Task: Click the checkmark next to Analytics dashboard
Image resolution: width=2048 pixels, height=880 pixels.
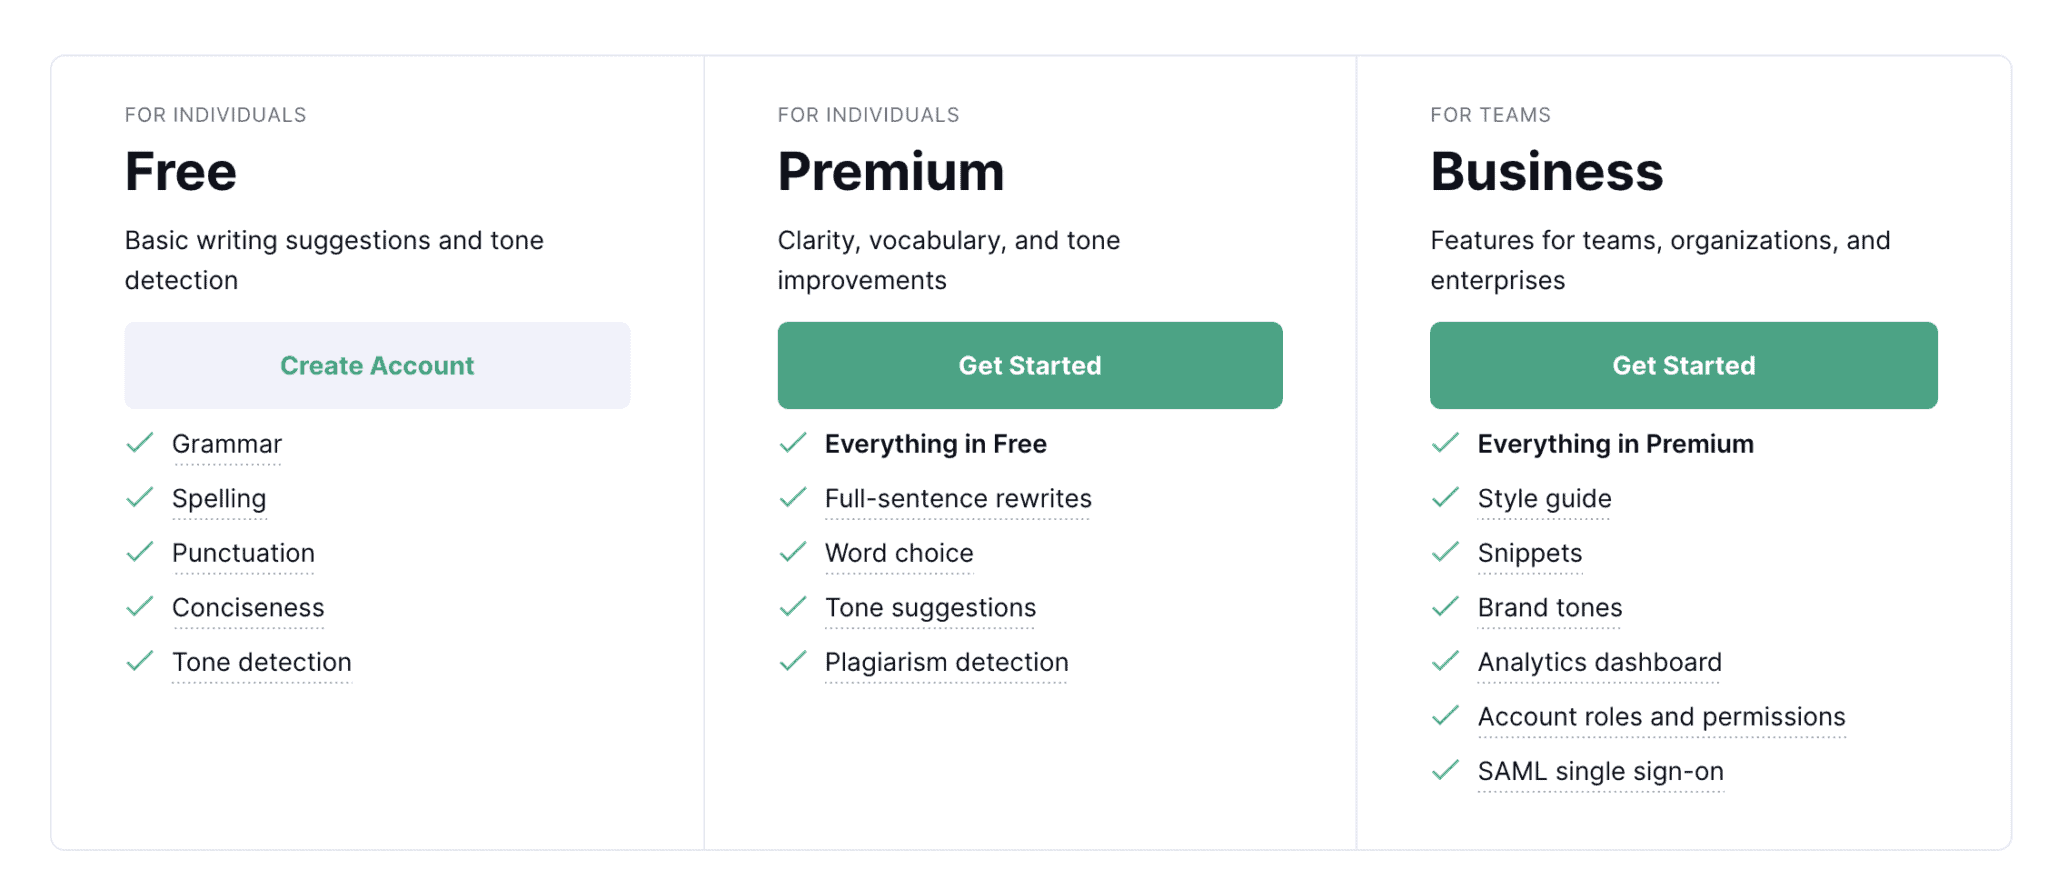Action: click(x=1445, y=661)
